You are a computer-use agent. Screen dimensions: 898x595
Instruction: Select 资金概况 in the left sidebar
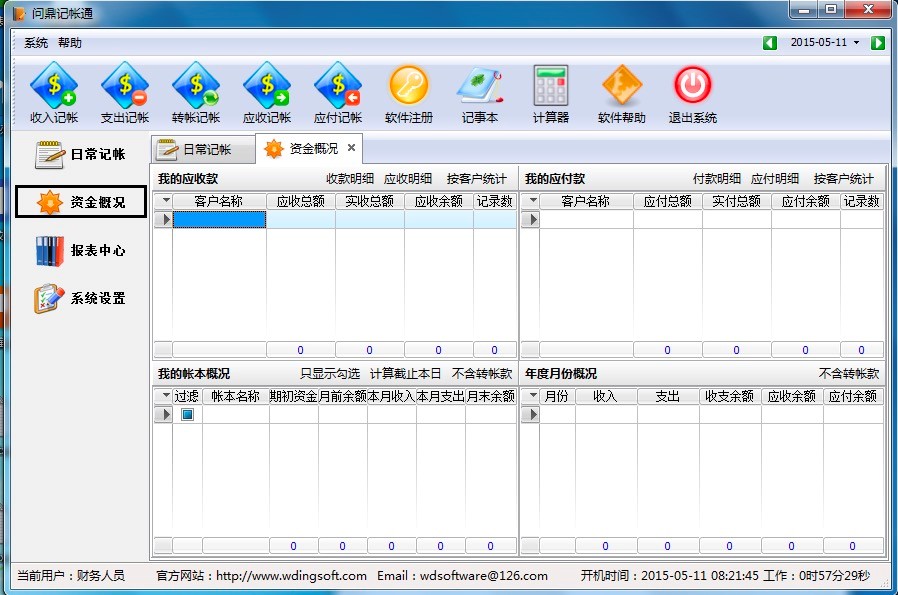(x=81, y=202)
